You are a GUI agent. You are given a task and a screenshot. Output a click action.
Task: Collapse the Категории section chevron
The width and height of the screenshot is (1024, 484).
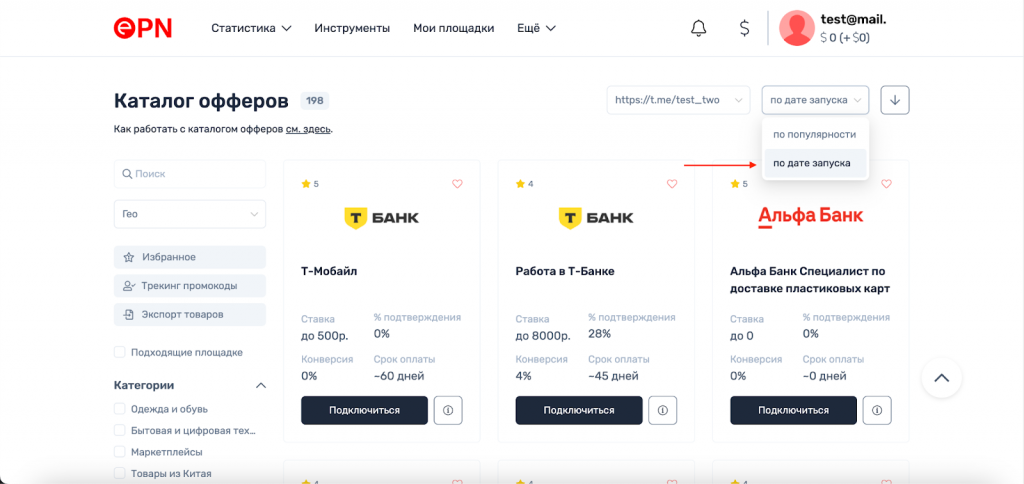point(261,385)
